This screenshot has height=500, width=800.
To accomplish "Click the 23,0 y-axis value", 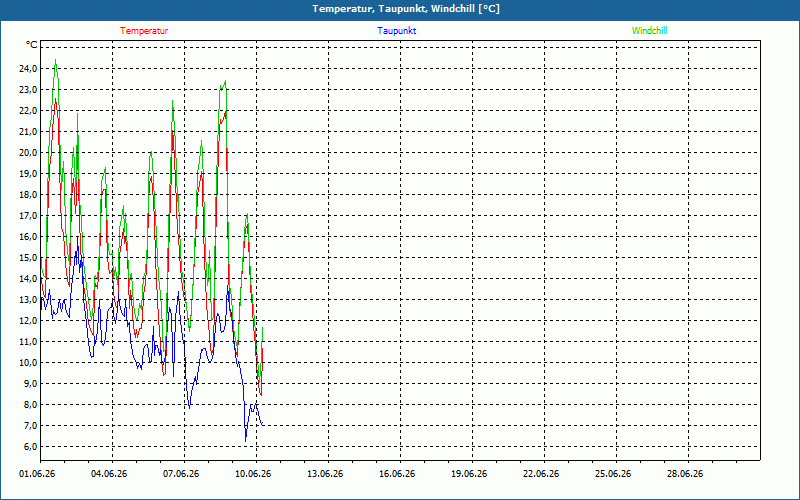I will point(28,89).
